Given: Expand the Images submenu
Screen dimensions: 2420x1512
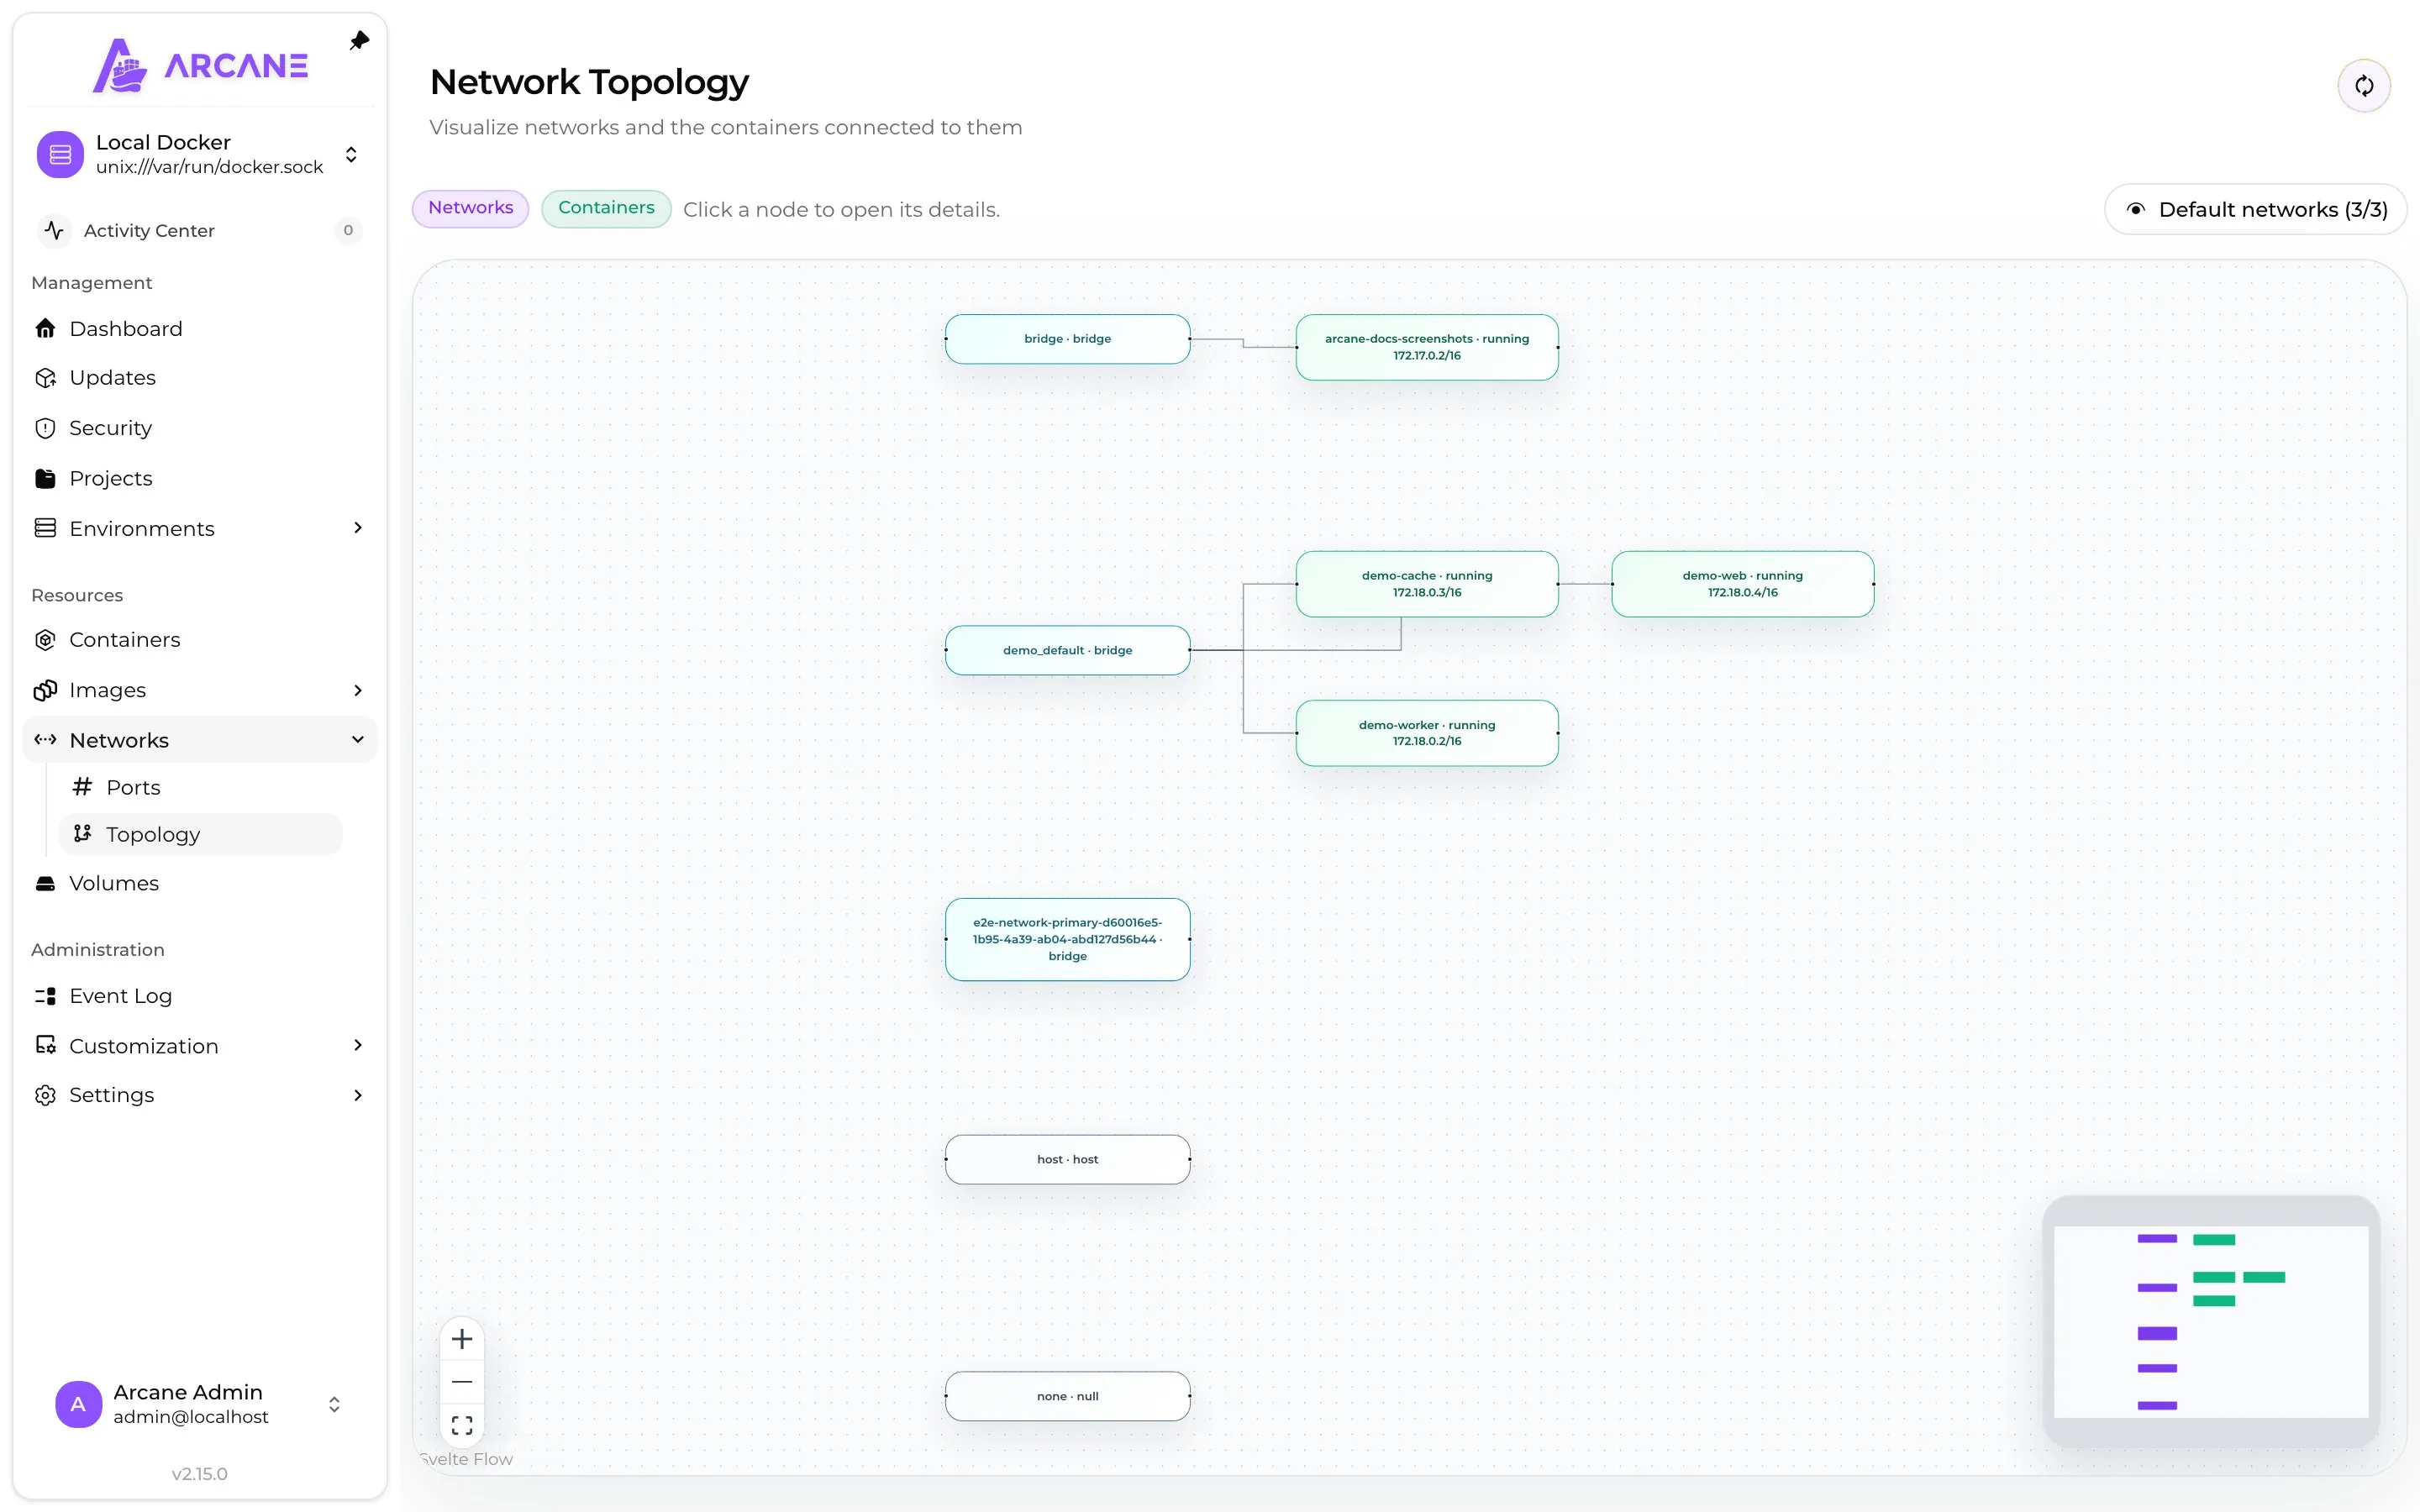Looking at the screenshot, I should [x=358, y=690].
